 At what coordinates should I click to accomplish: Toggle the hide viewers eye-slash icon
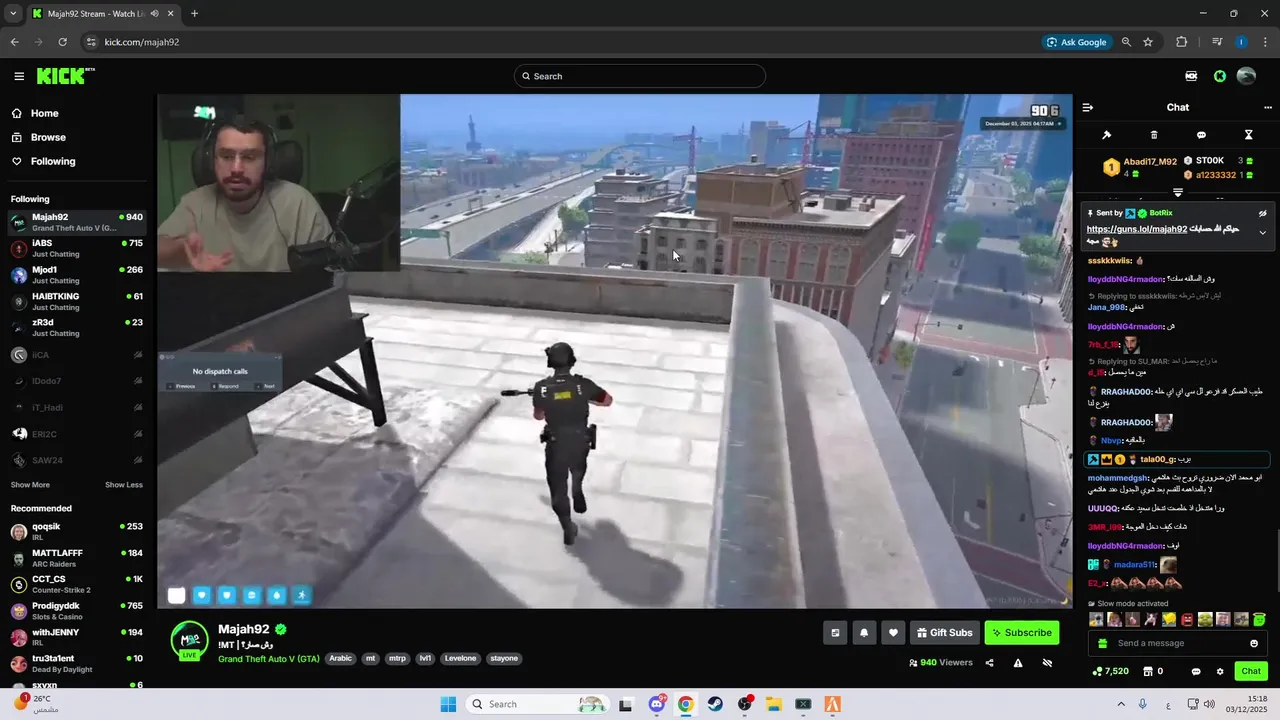[x=1047, y=662]
